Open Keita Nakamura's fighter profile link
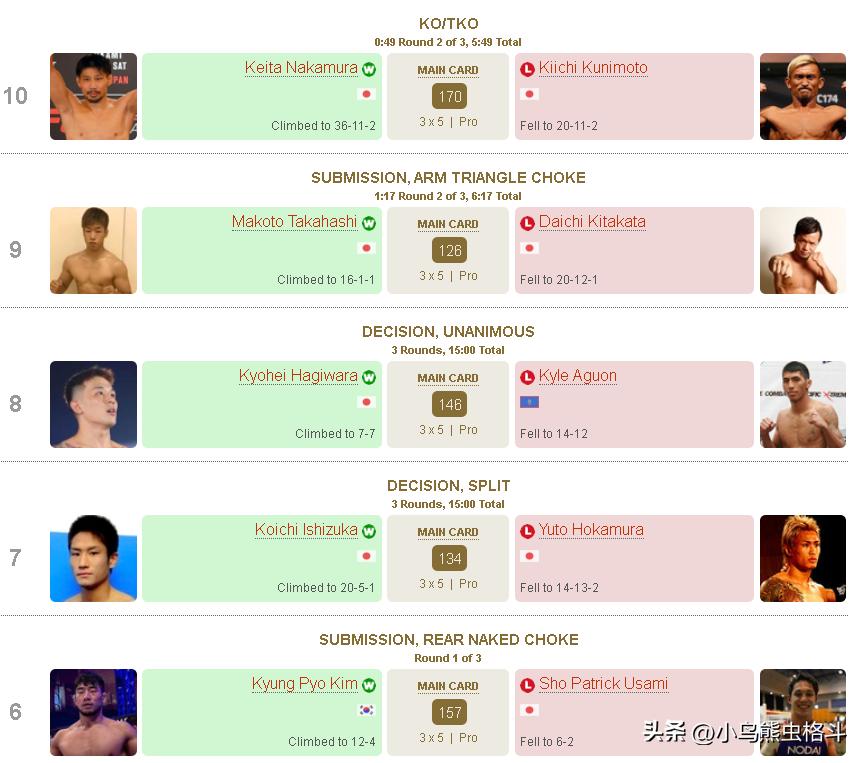Screen dimensions: 867x763 301,68
